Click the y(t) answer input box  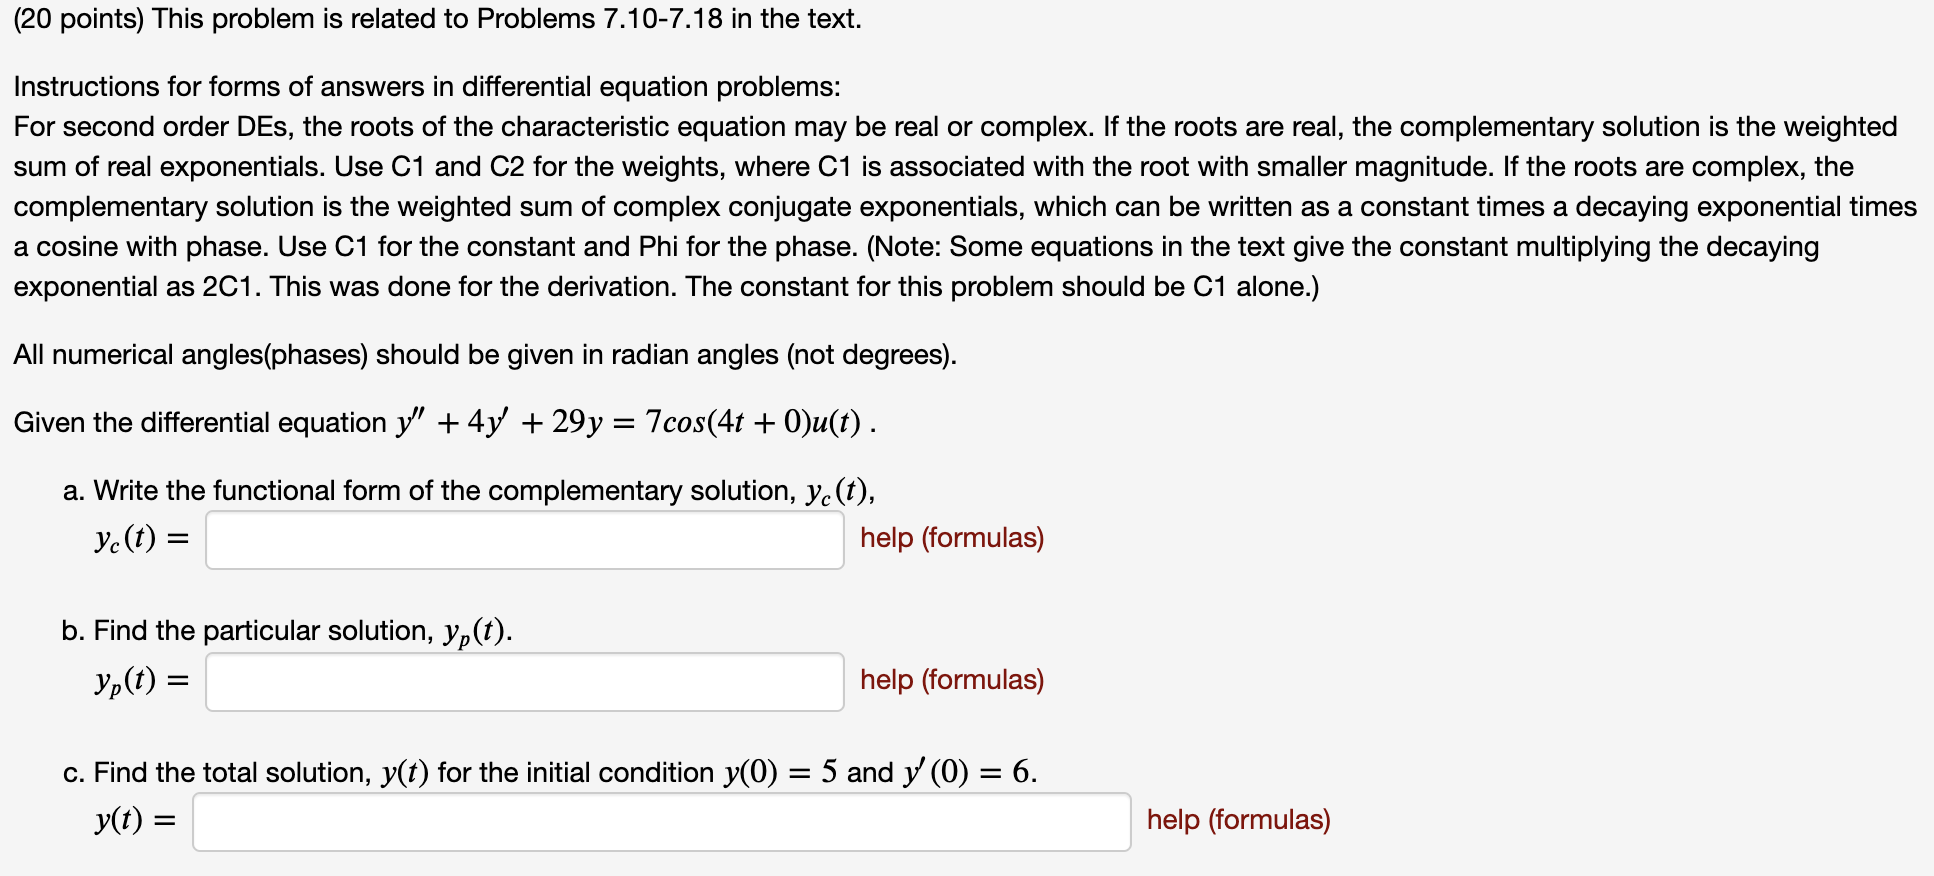pos(660,822)
